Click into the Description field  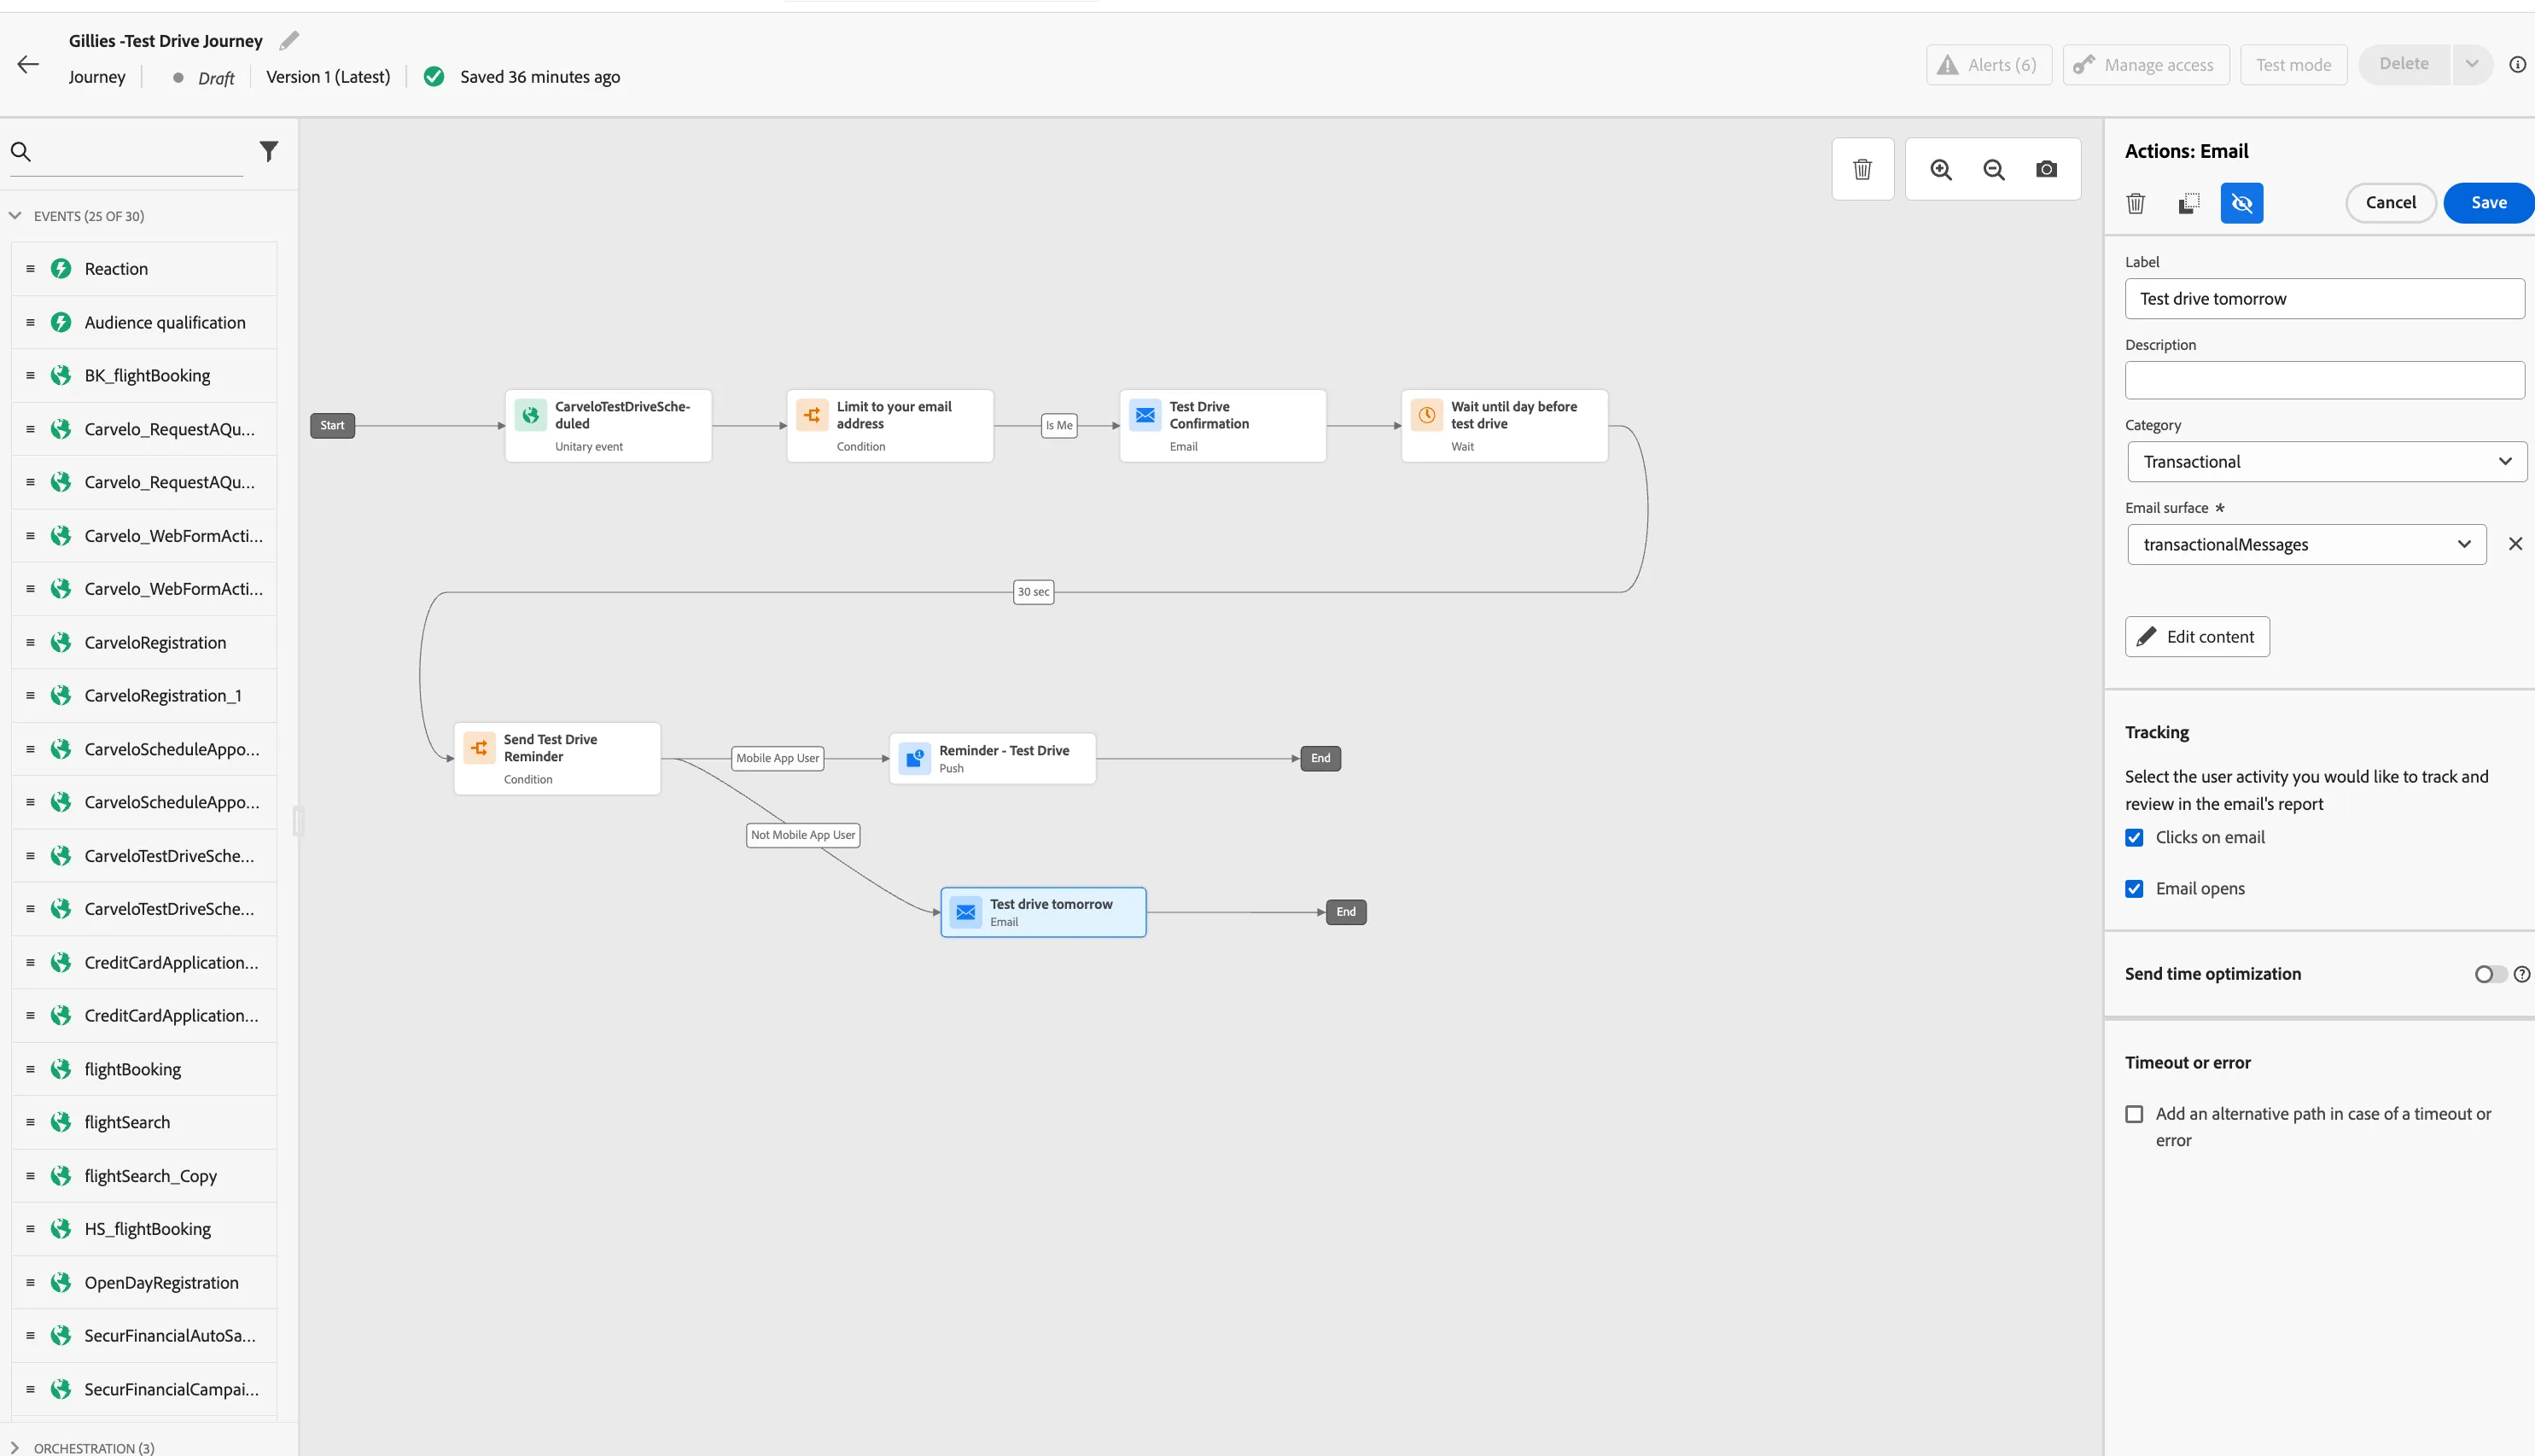click(2324, 381)
